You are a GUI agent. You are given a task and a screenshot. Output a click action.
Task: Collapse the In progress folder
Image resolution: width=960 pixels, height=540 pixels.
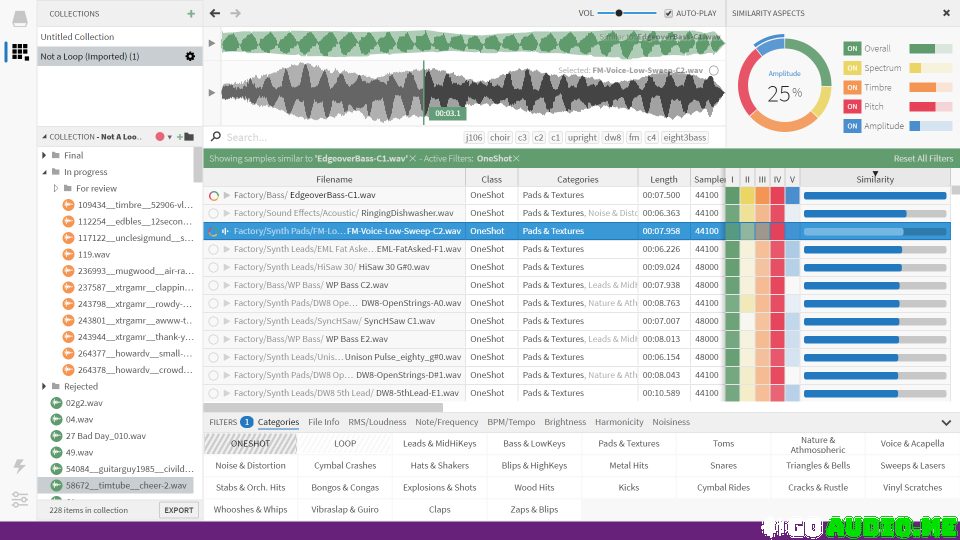click(45, 172)
